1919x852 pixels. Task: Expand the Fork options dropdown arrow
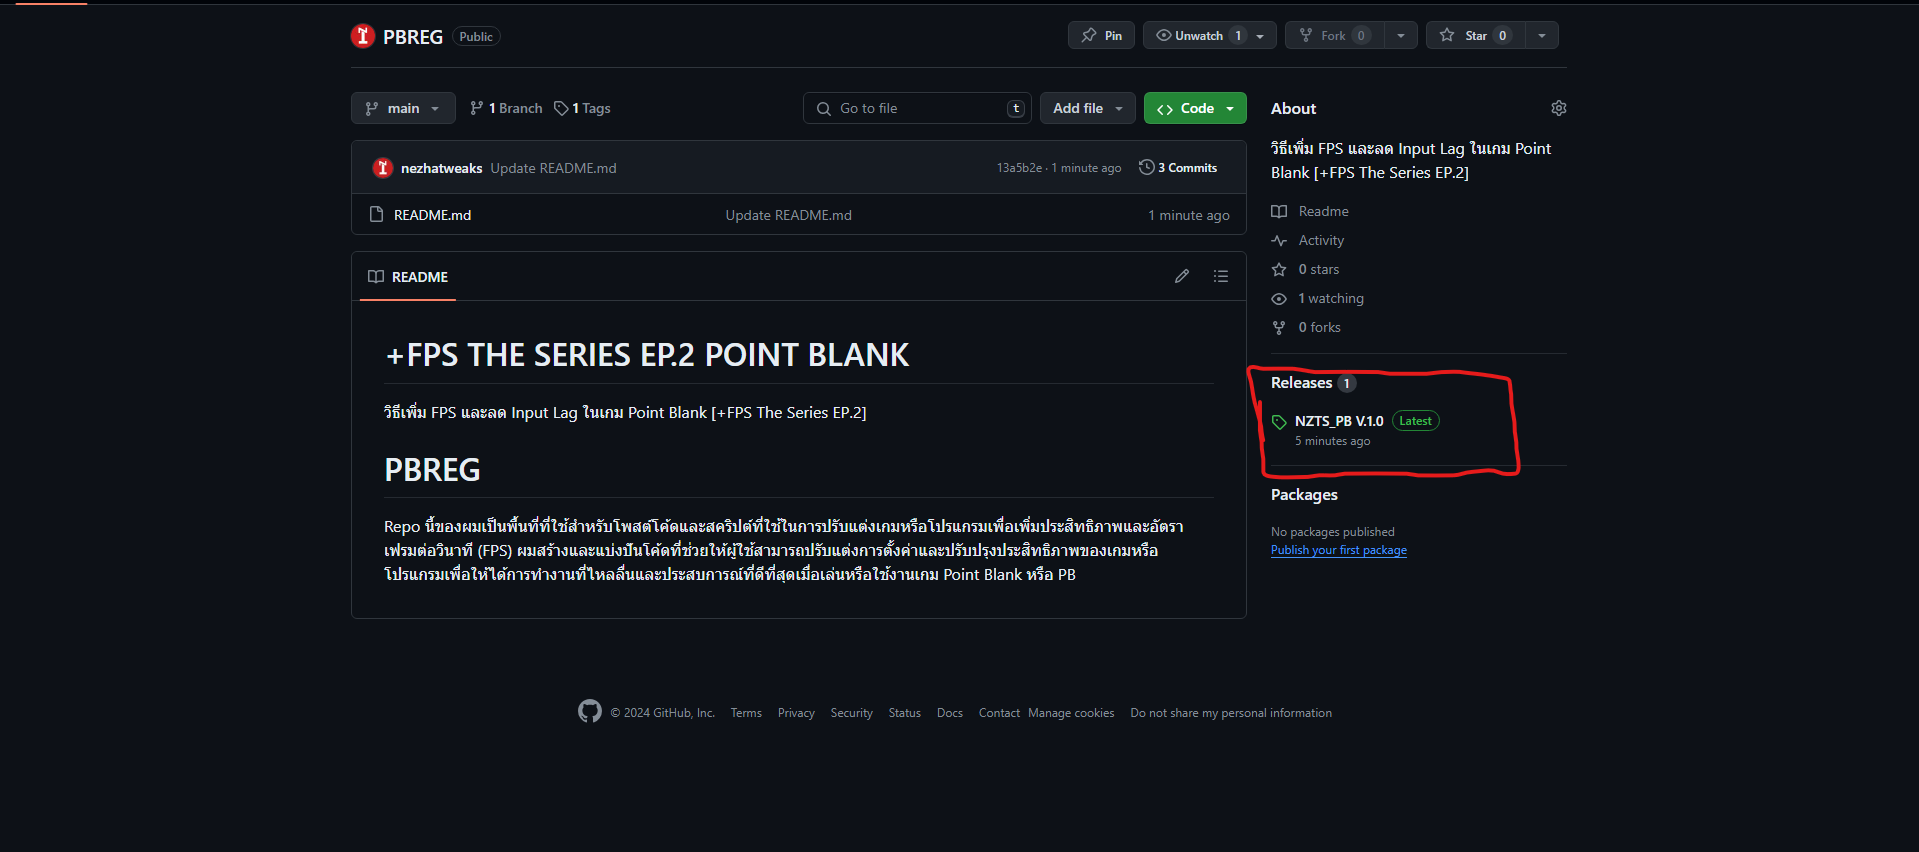(1401, 36)
